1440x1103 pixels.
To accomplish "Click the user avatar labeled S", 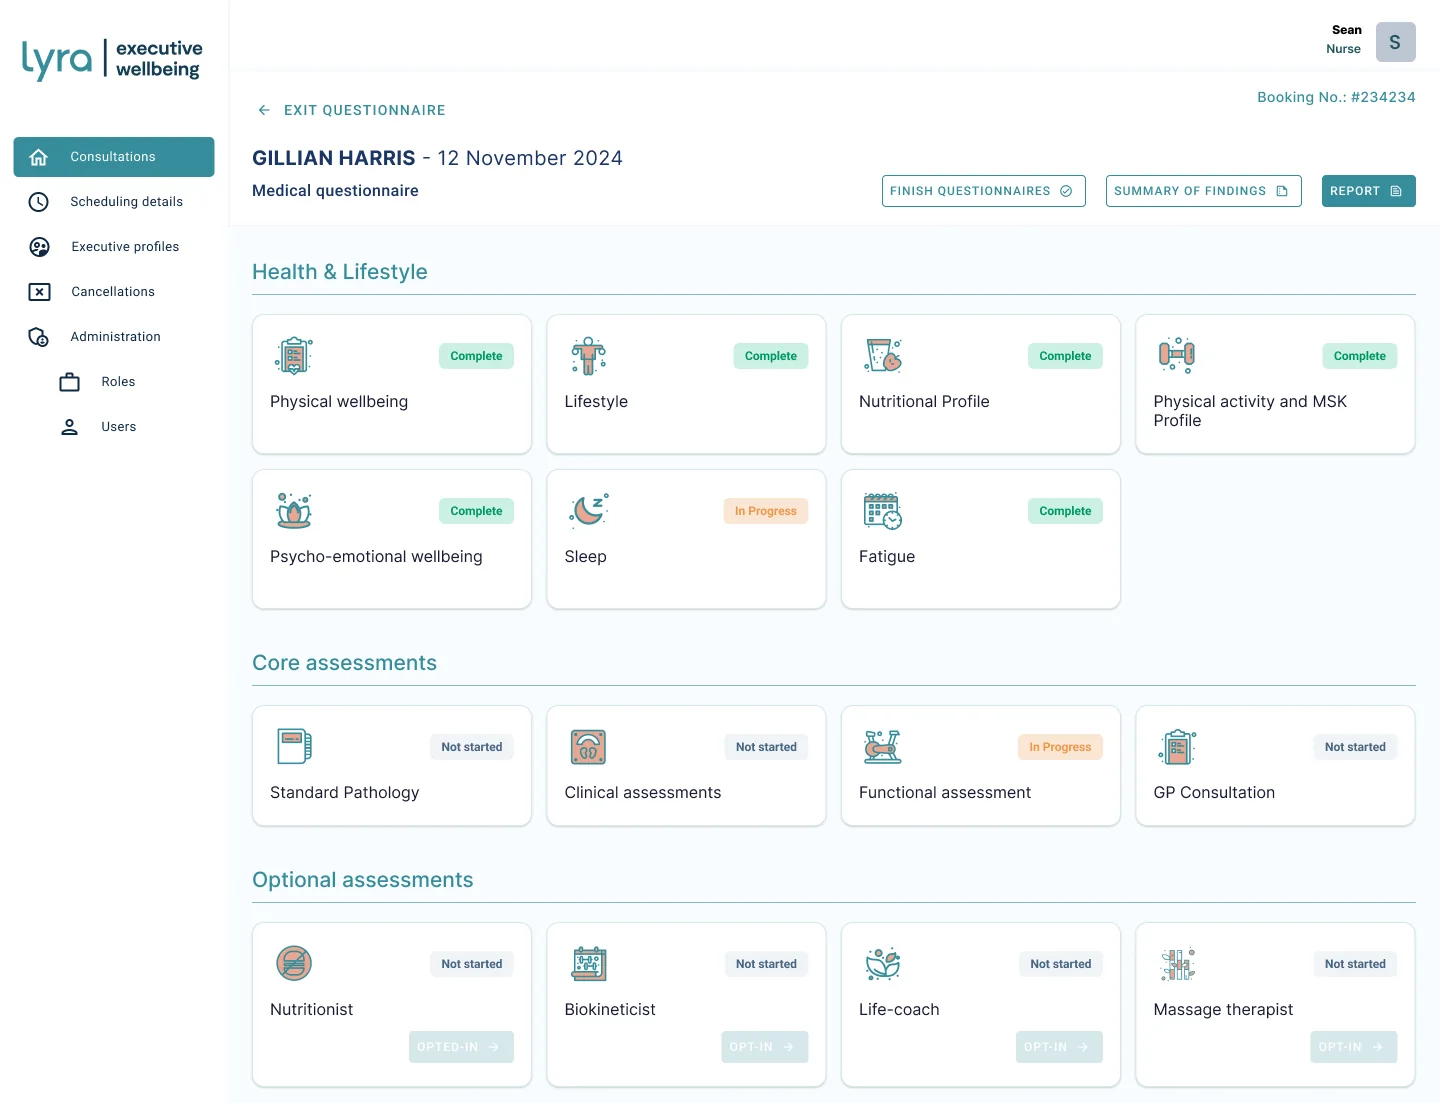I will (x=1395, y=42).
